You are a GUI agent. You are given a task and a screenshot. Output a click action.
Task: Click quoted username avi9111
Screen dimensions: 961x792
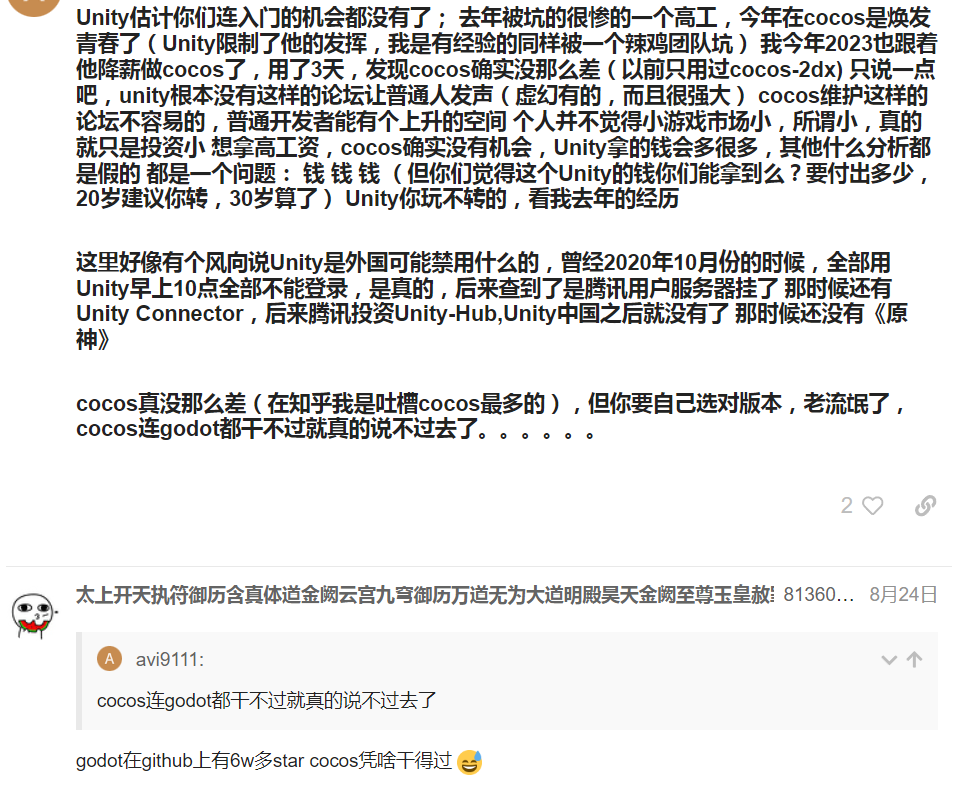(170, 660)
